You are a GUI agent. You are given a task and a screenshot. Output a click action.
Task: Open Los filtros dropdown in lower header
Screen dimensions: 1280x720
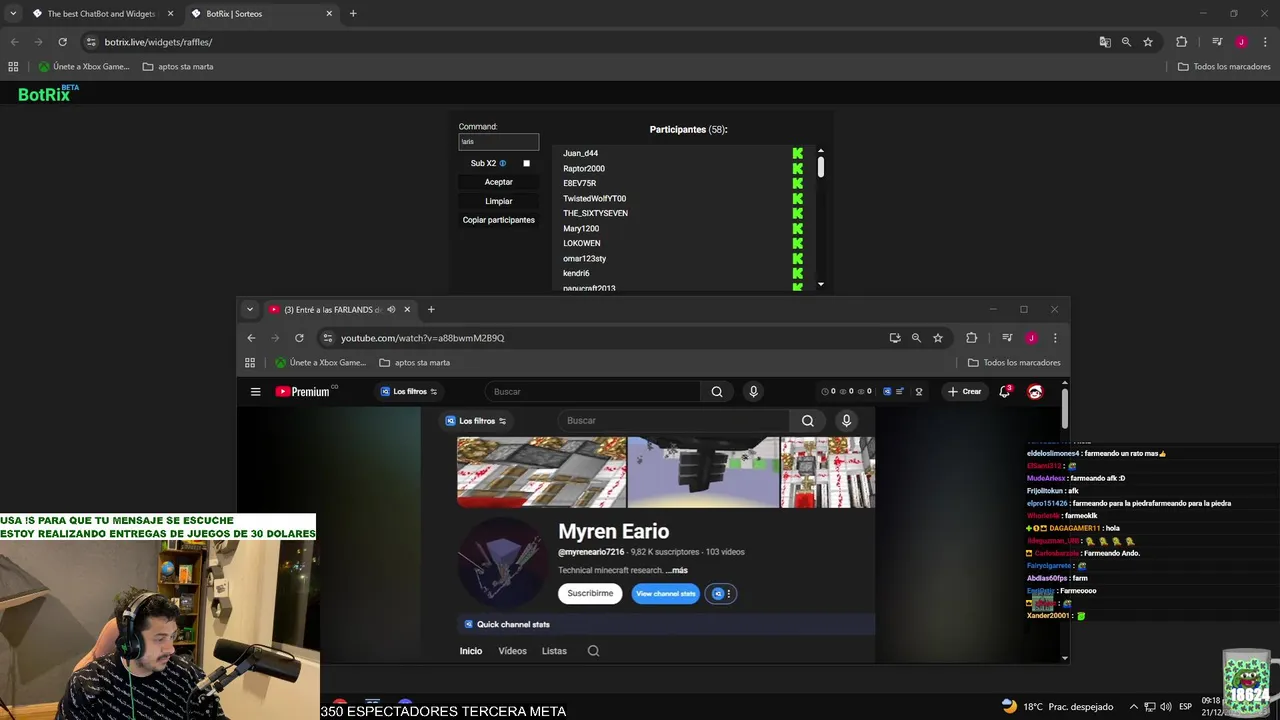pos(476,421)
